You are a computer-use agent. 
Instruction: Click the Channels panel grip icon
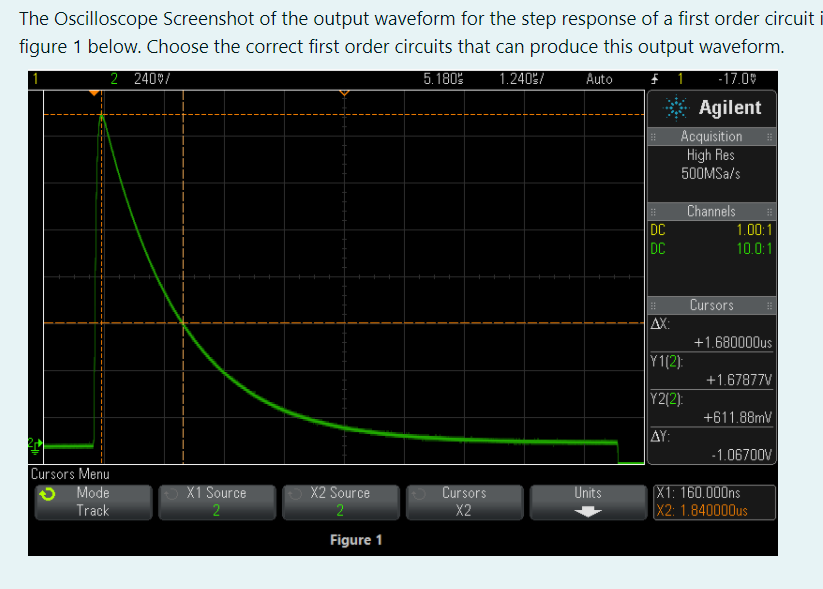coord(652,211)
